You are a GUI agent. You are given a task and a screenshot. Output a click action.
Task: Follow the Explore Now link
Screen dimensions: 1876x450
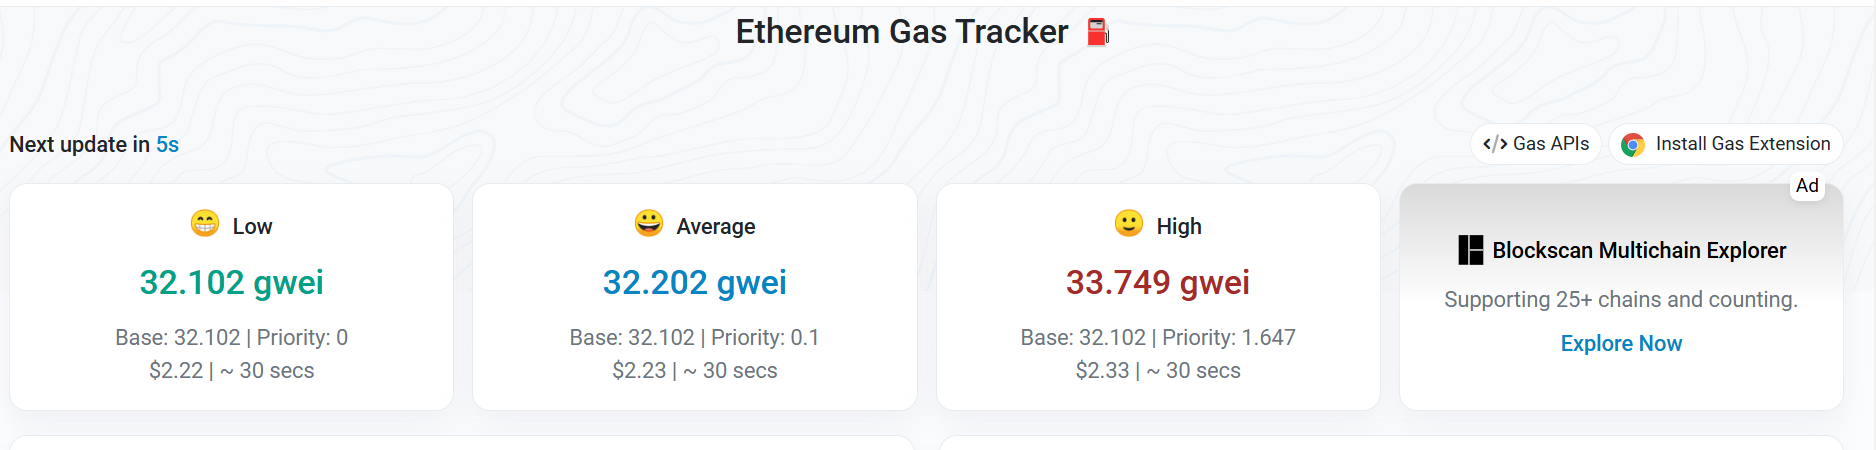pos(1621,343)
